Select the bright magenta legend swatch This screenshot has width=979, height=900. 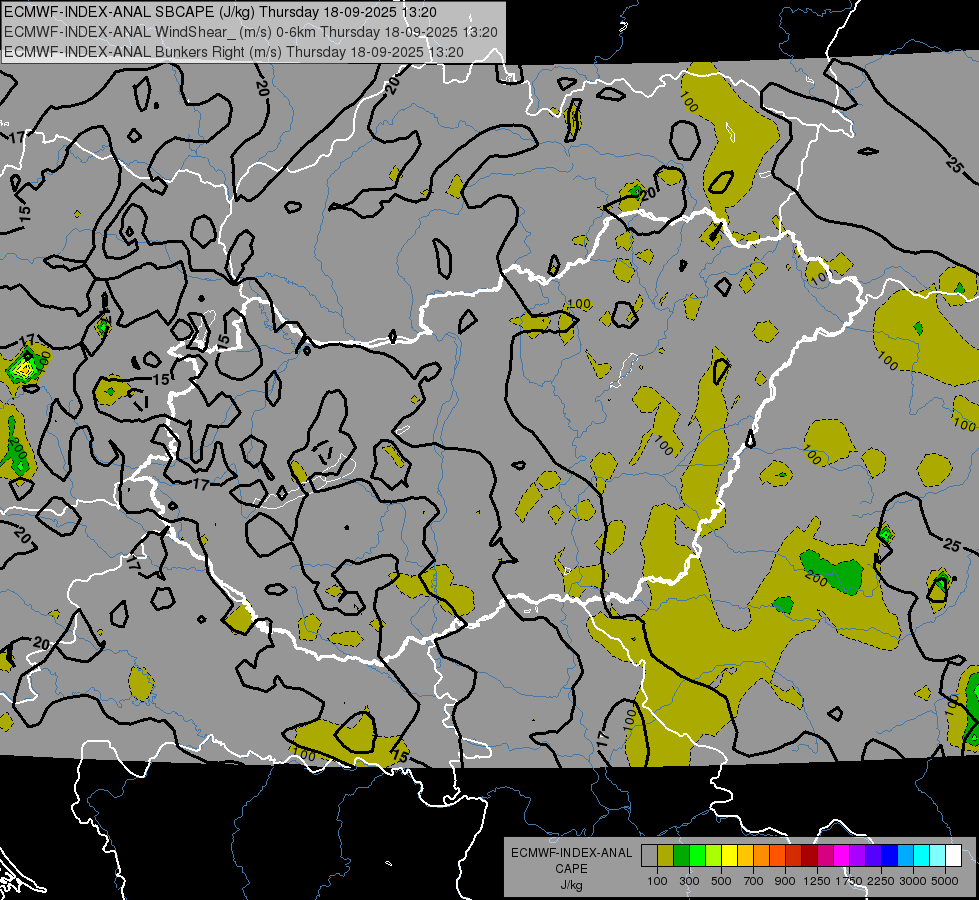click(841, 855)
